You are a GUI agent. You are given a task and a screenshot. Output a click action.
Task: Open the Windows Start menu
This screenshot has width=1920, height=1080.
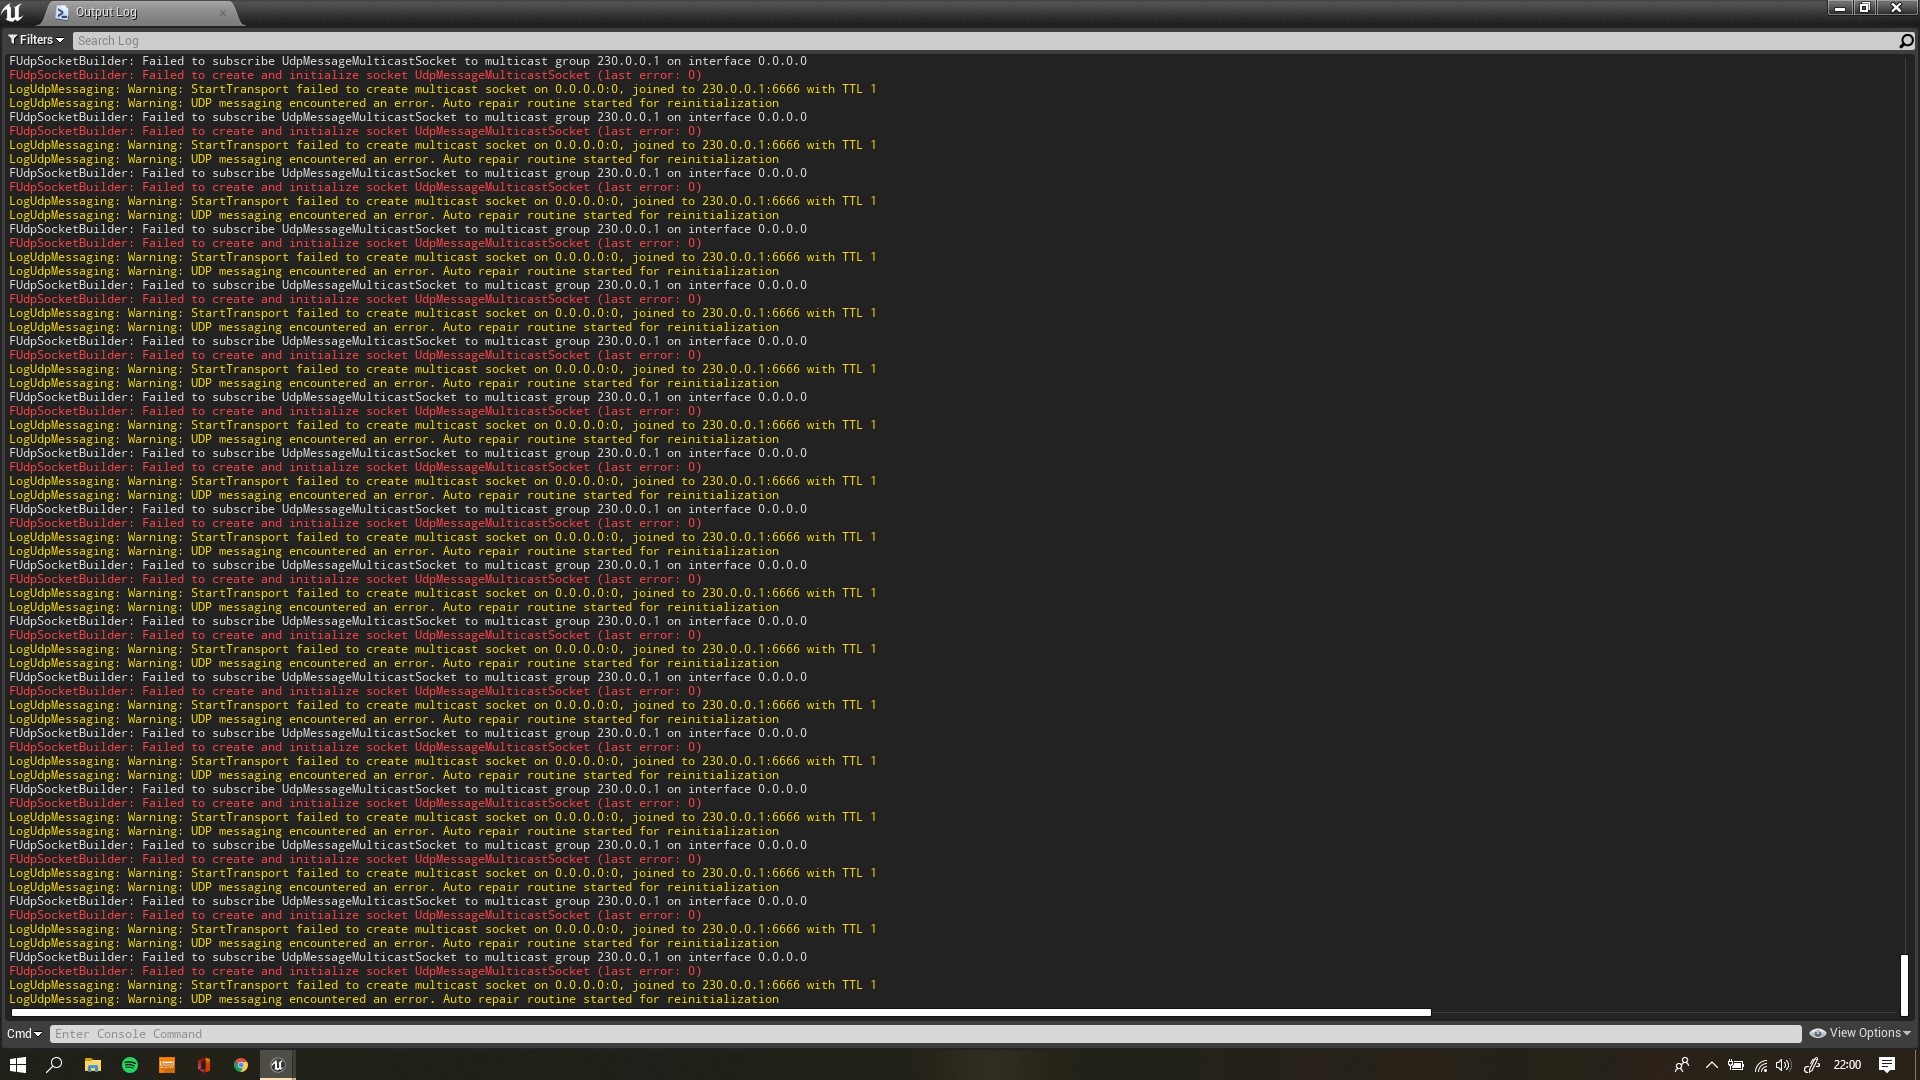click(x=17, y=1065)
